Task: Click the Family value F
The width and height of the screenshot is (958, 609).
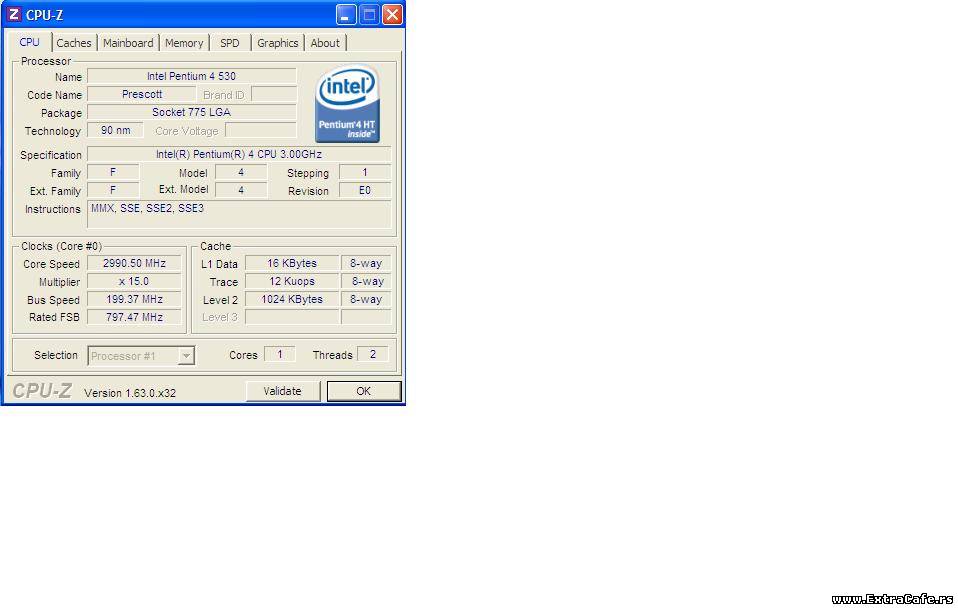Action: point(113,172)
